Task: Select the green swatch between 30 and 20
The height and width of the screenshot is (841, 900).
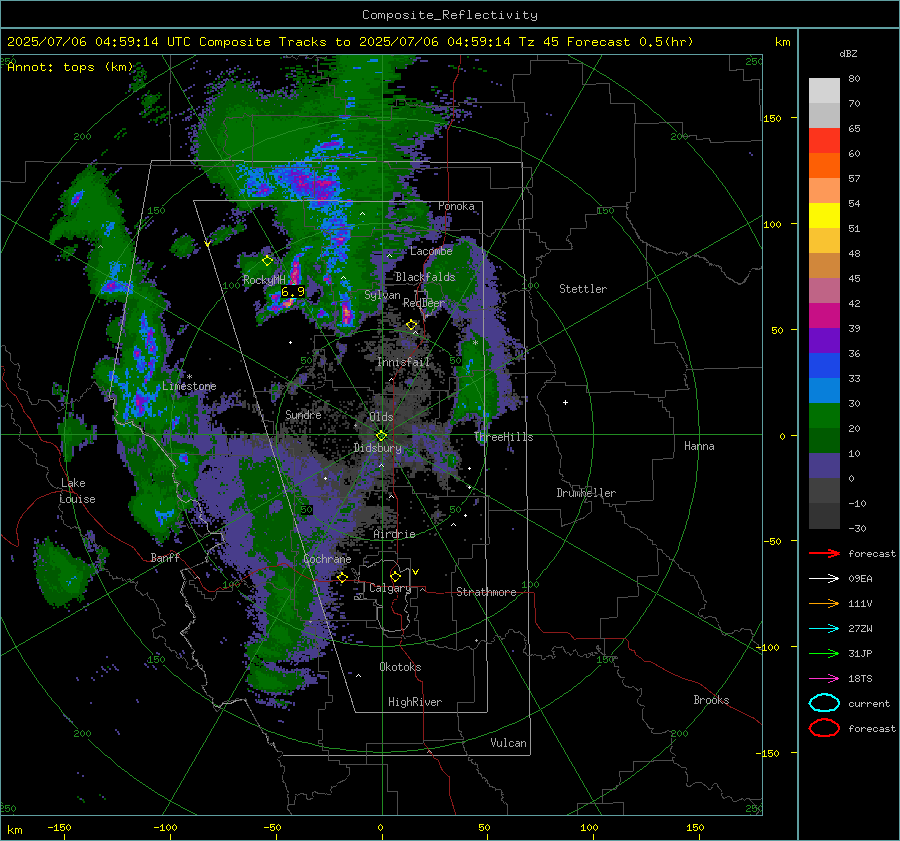Action: (x=824, y=416)
